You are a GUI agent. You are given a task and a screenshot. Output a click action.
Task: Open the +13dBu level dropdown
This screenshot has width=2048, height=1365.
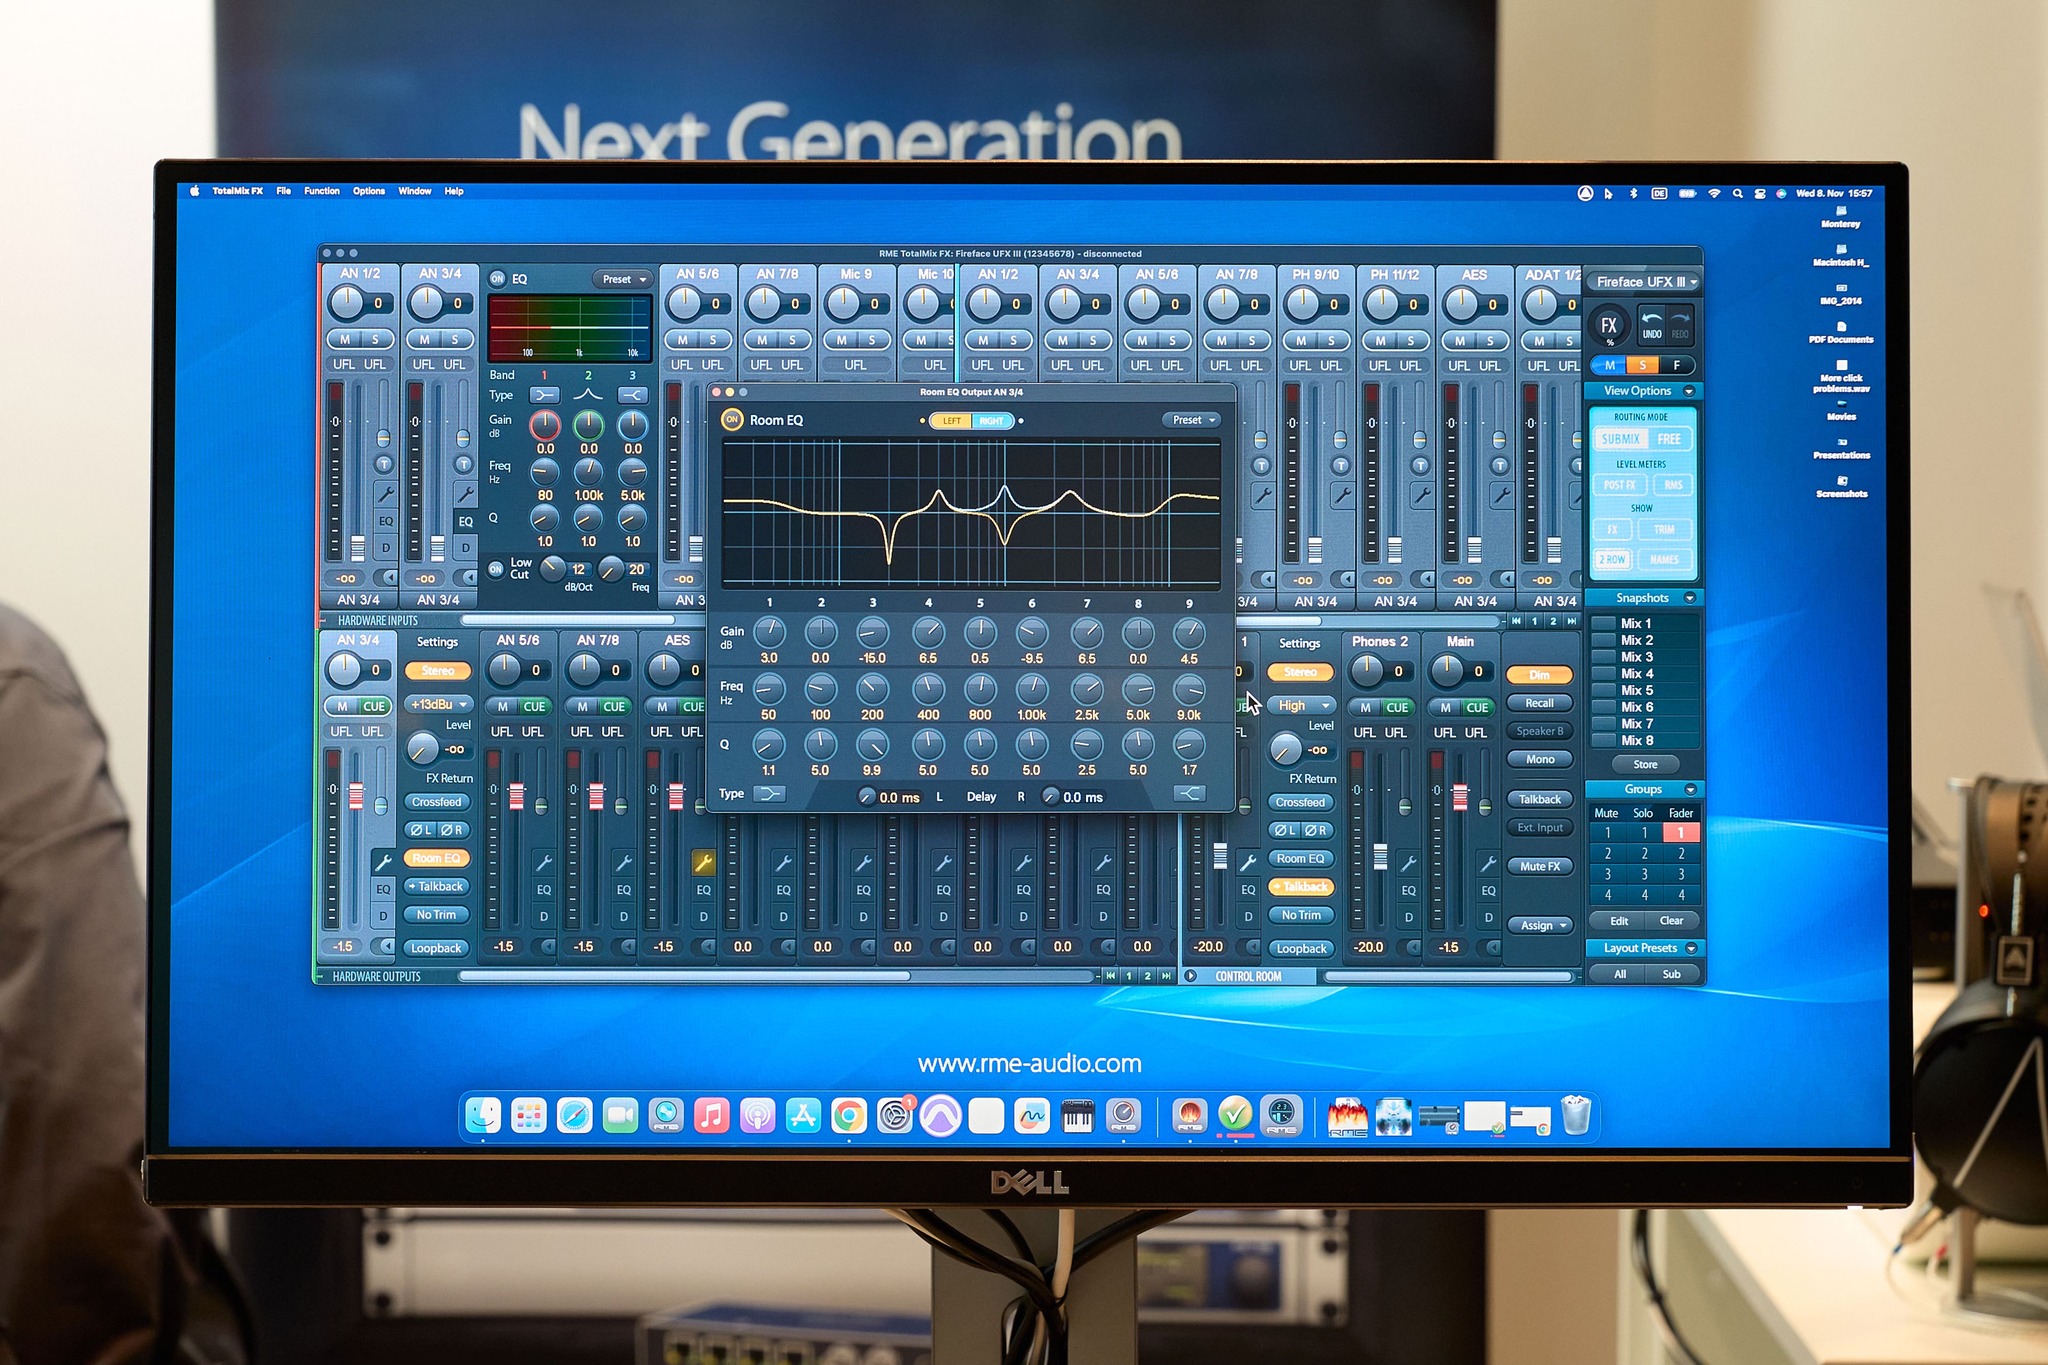click(x=438, y=704)
